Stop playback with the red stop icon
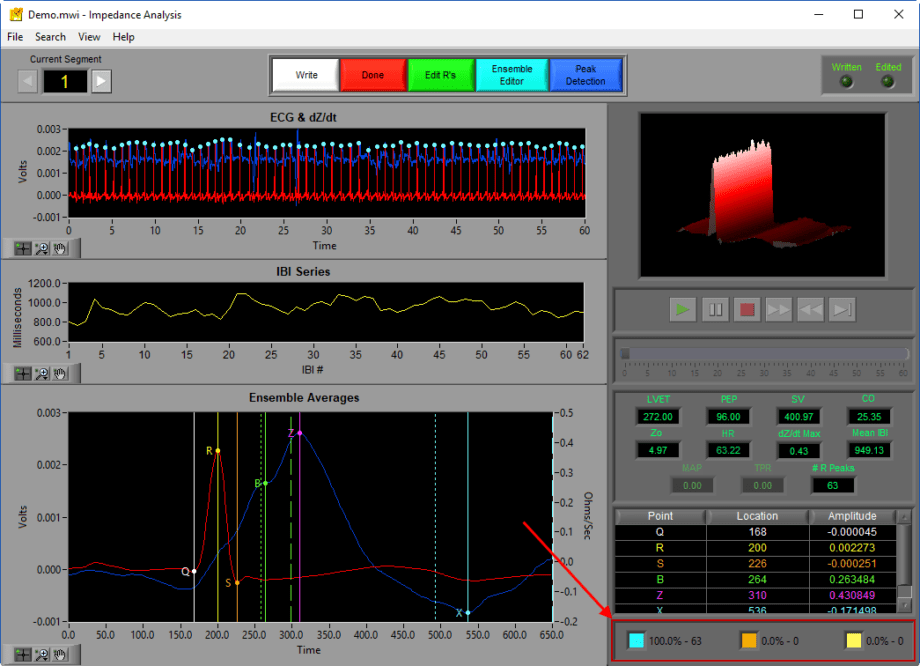Image resolution: width=920 pixels, height=666 pixels. pos(747,309)
